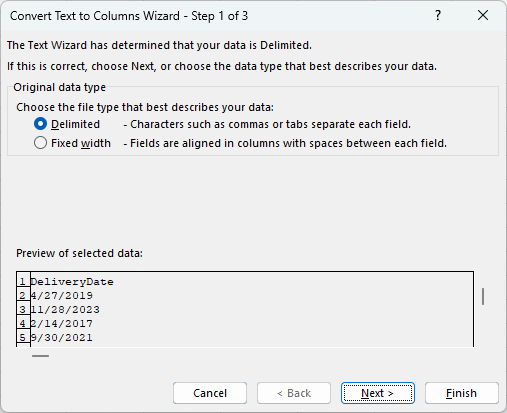Viewport: 507px width, 413px height.
Task: Click the preview vertical scrollbar thumb
Action: pos(483,296)
